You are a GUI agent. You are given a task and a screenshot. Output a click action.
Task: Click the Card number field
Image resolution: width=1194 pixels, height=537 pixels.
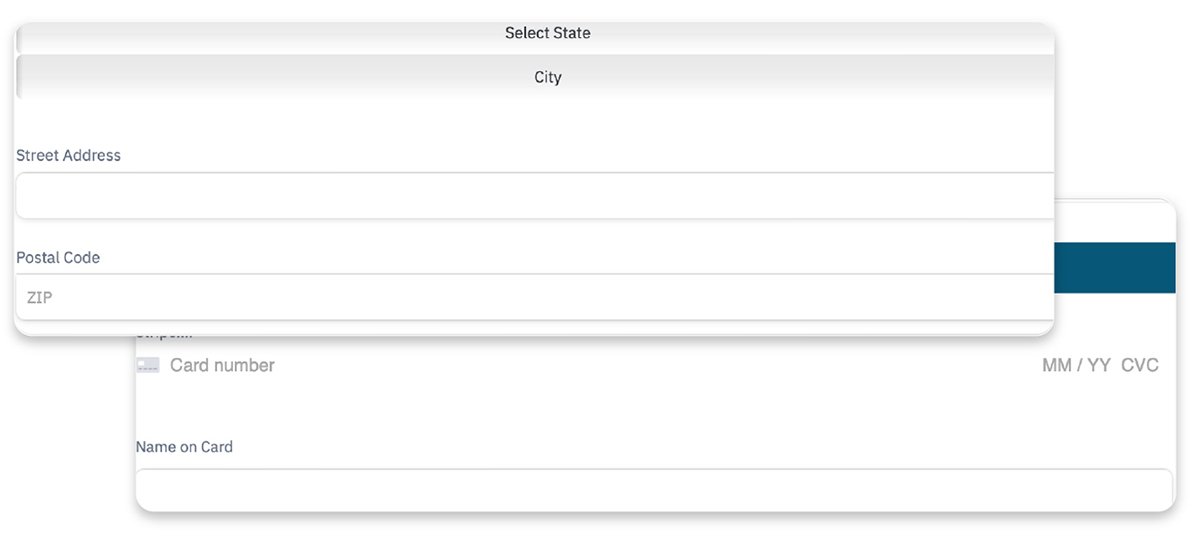pyautogui.click(x=600, y=366)
